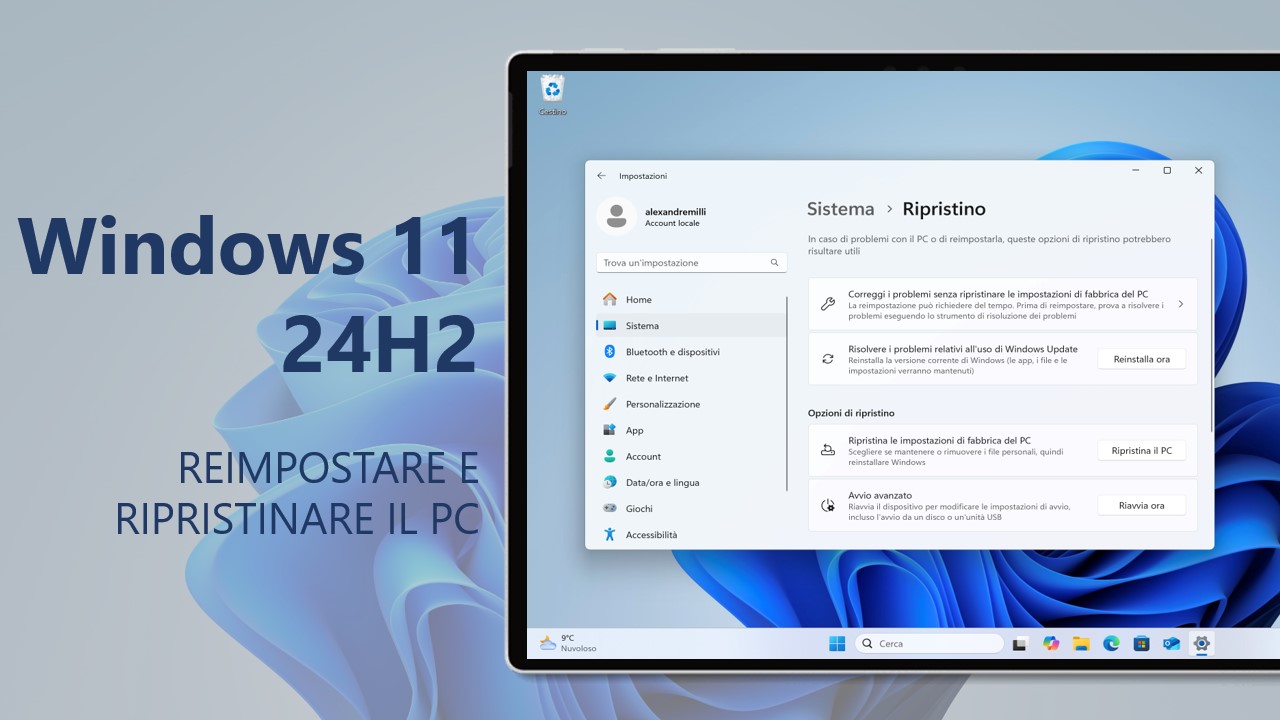Image resolution: width=1280 pixels, height=720 pixels.
Task: Open Accessibilità settings in the sidebar
Action: click(x=691, y=534)
